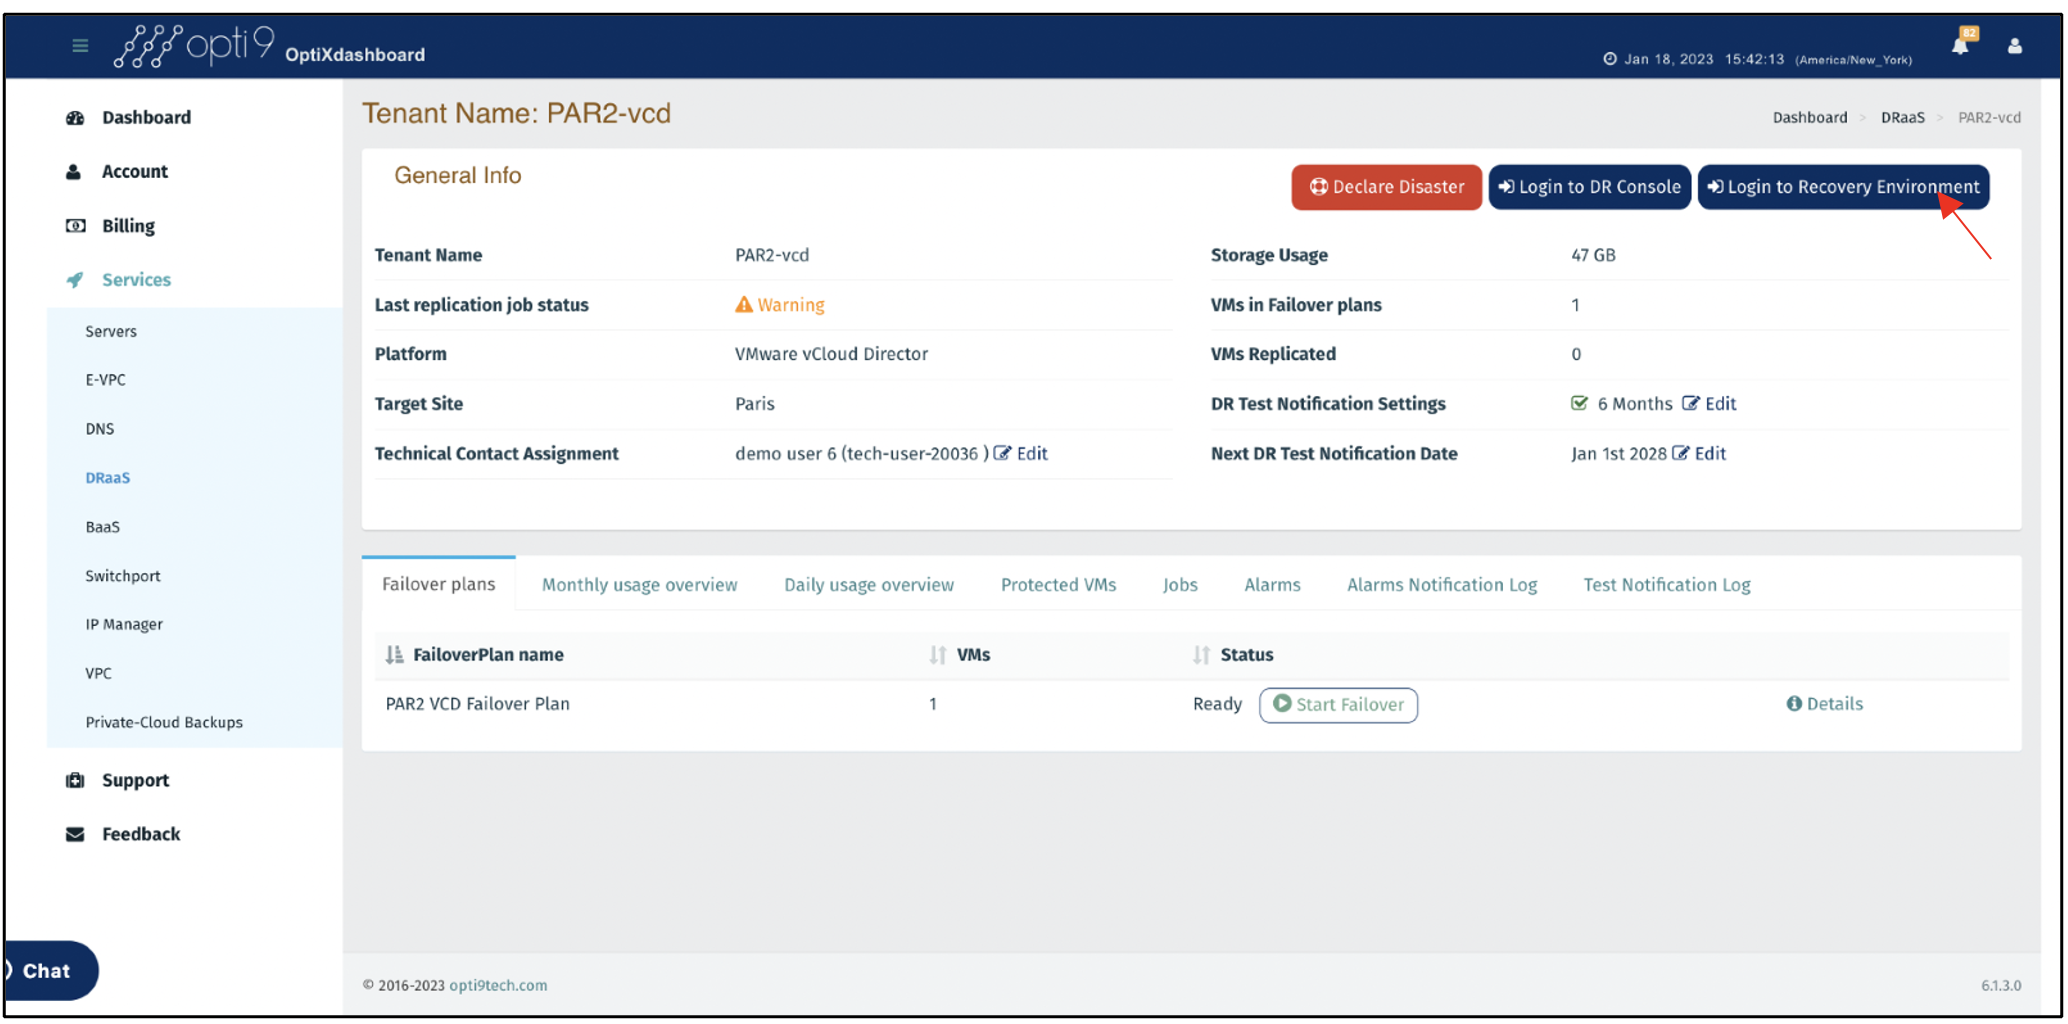The width and height of the screenshot is (2068, 1024).
Task: Click the OptiXdashboard title text
Action: click(355, 55)
